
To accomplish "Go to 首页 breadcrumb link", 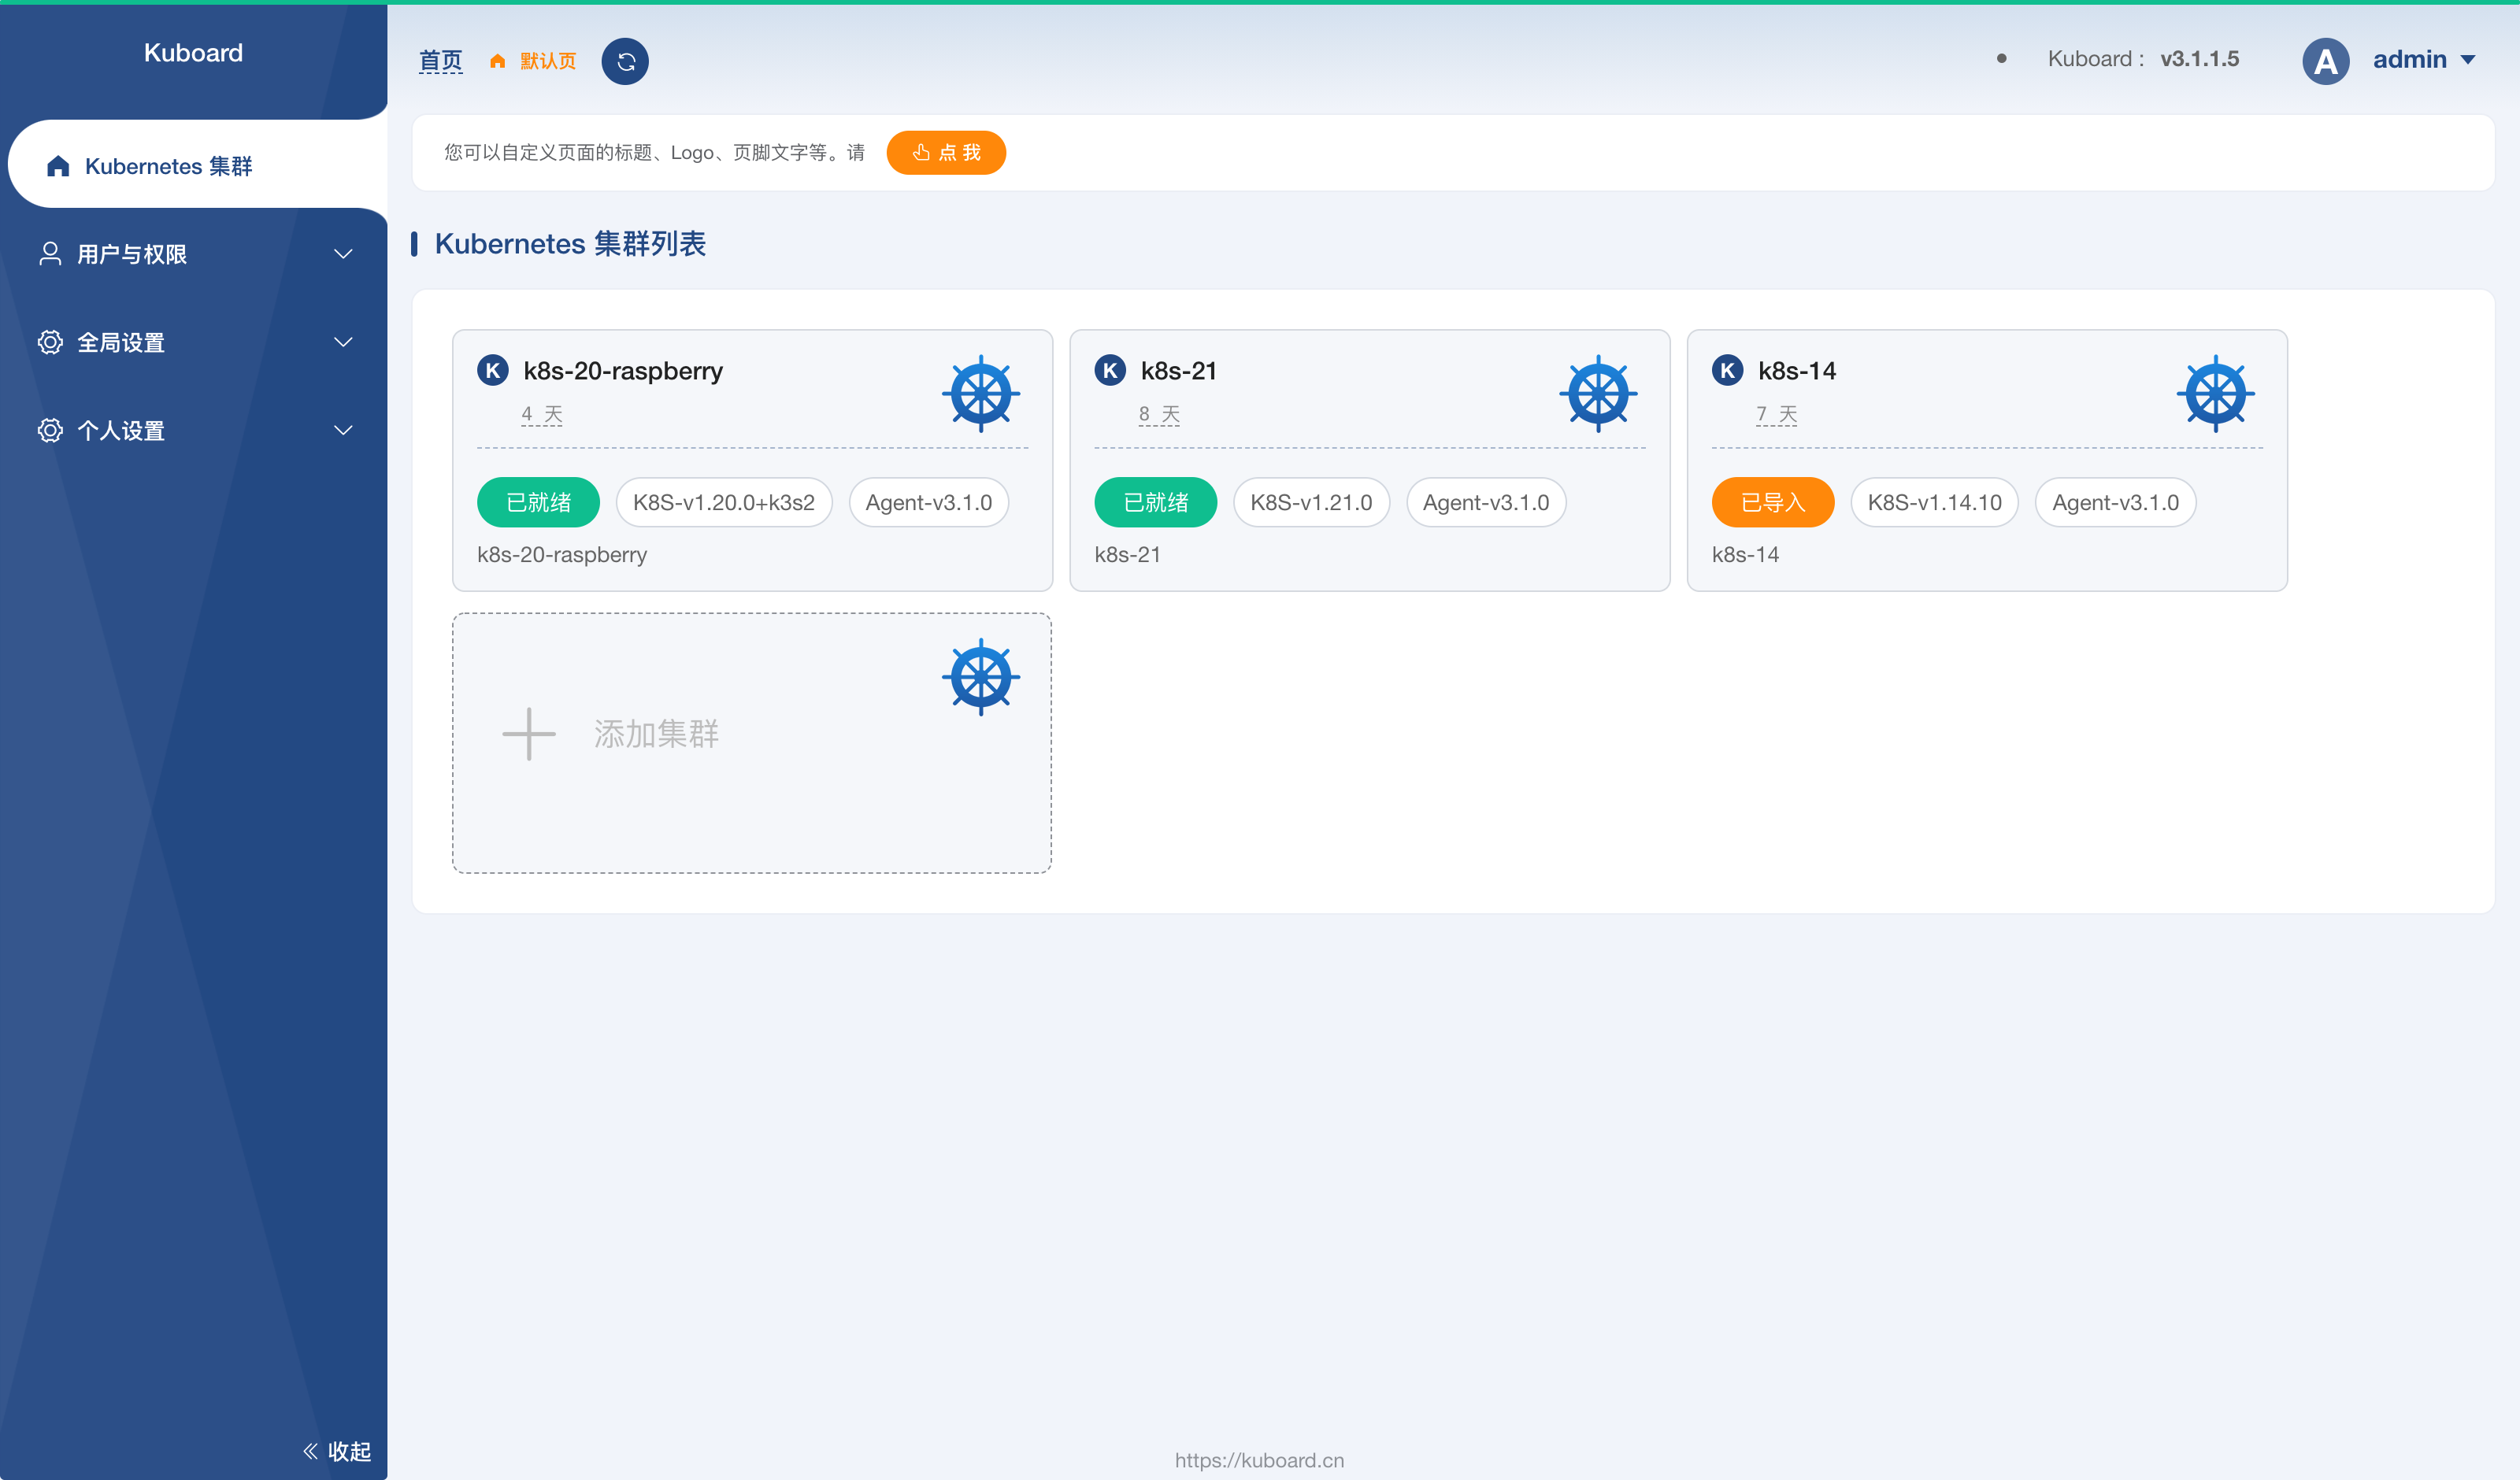I will [x=440, y=61].
